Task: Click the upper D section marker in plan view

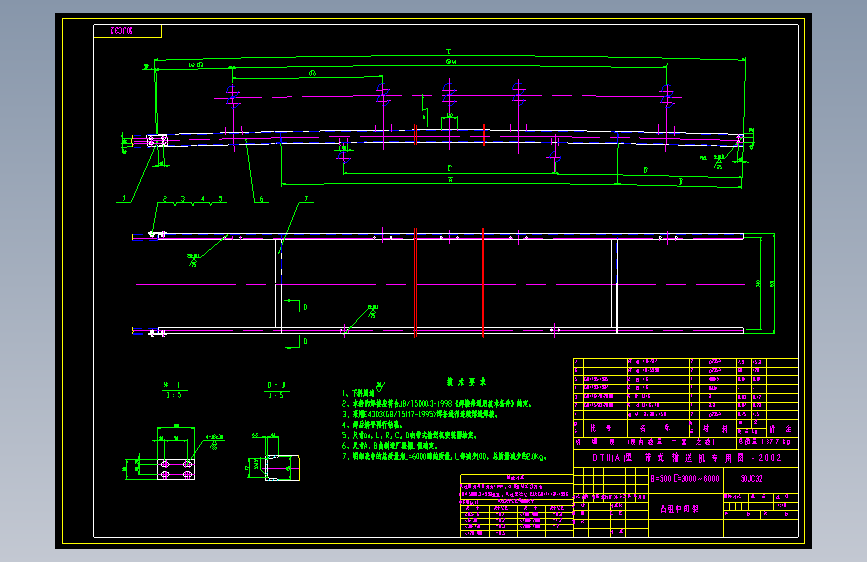Action: click(x=295, y=305)
